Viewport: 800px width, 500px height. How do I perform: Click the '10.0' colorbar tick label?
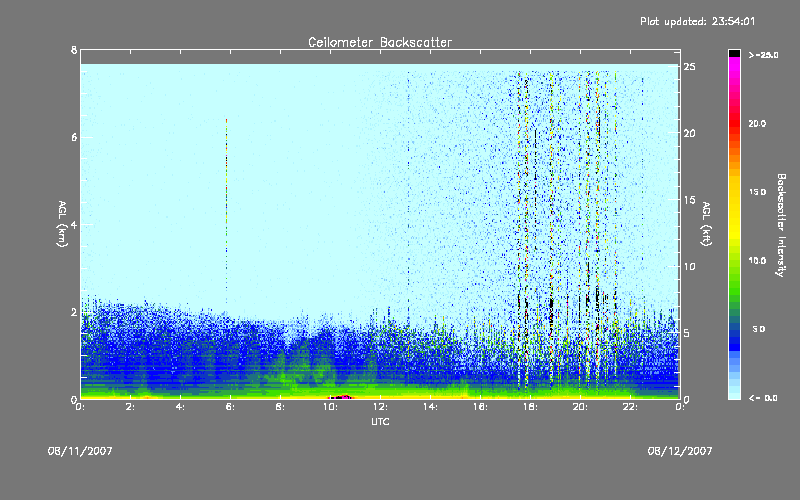click(x=757, y=261)
